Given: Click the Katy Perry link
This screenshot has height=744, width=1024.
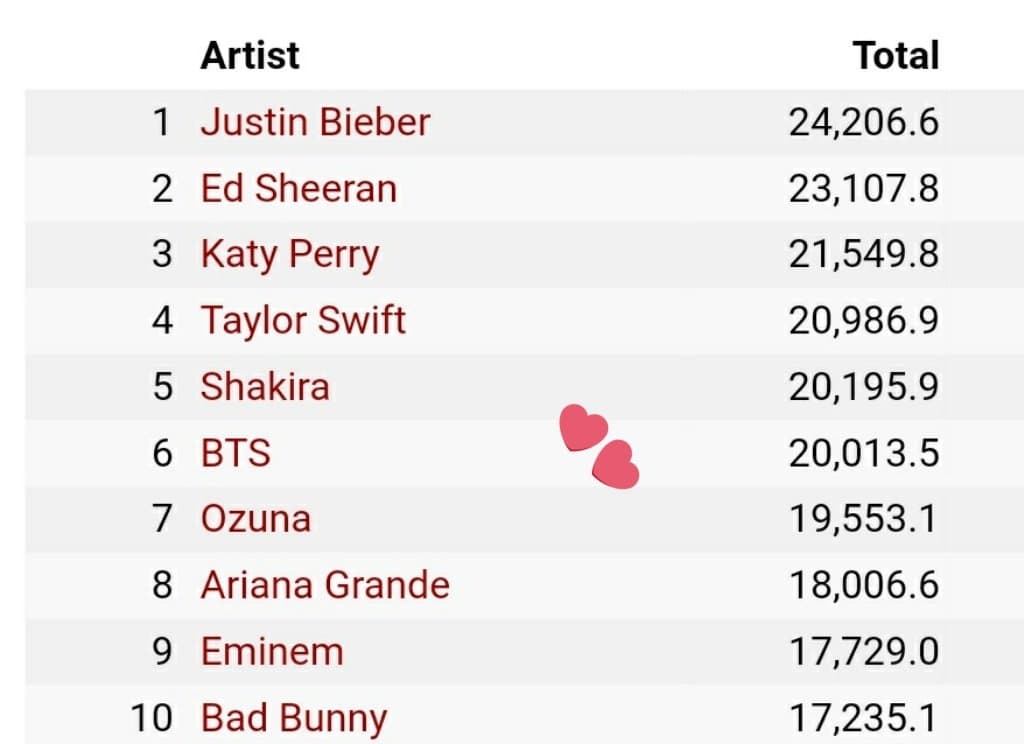Looking at the screenshot, I should (x=289, y=255).
